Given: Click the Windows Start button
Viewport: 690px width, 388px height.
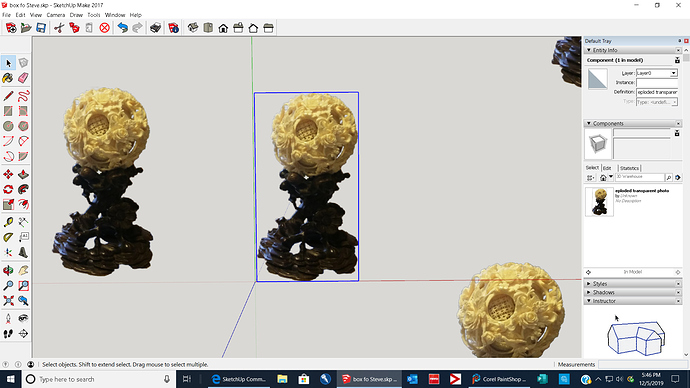Looking at the screenshot, I should 10,379.
